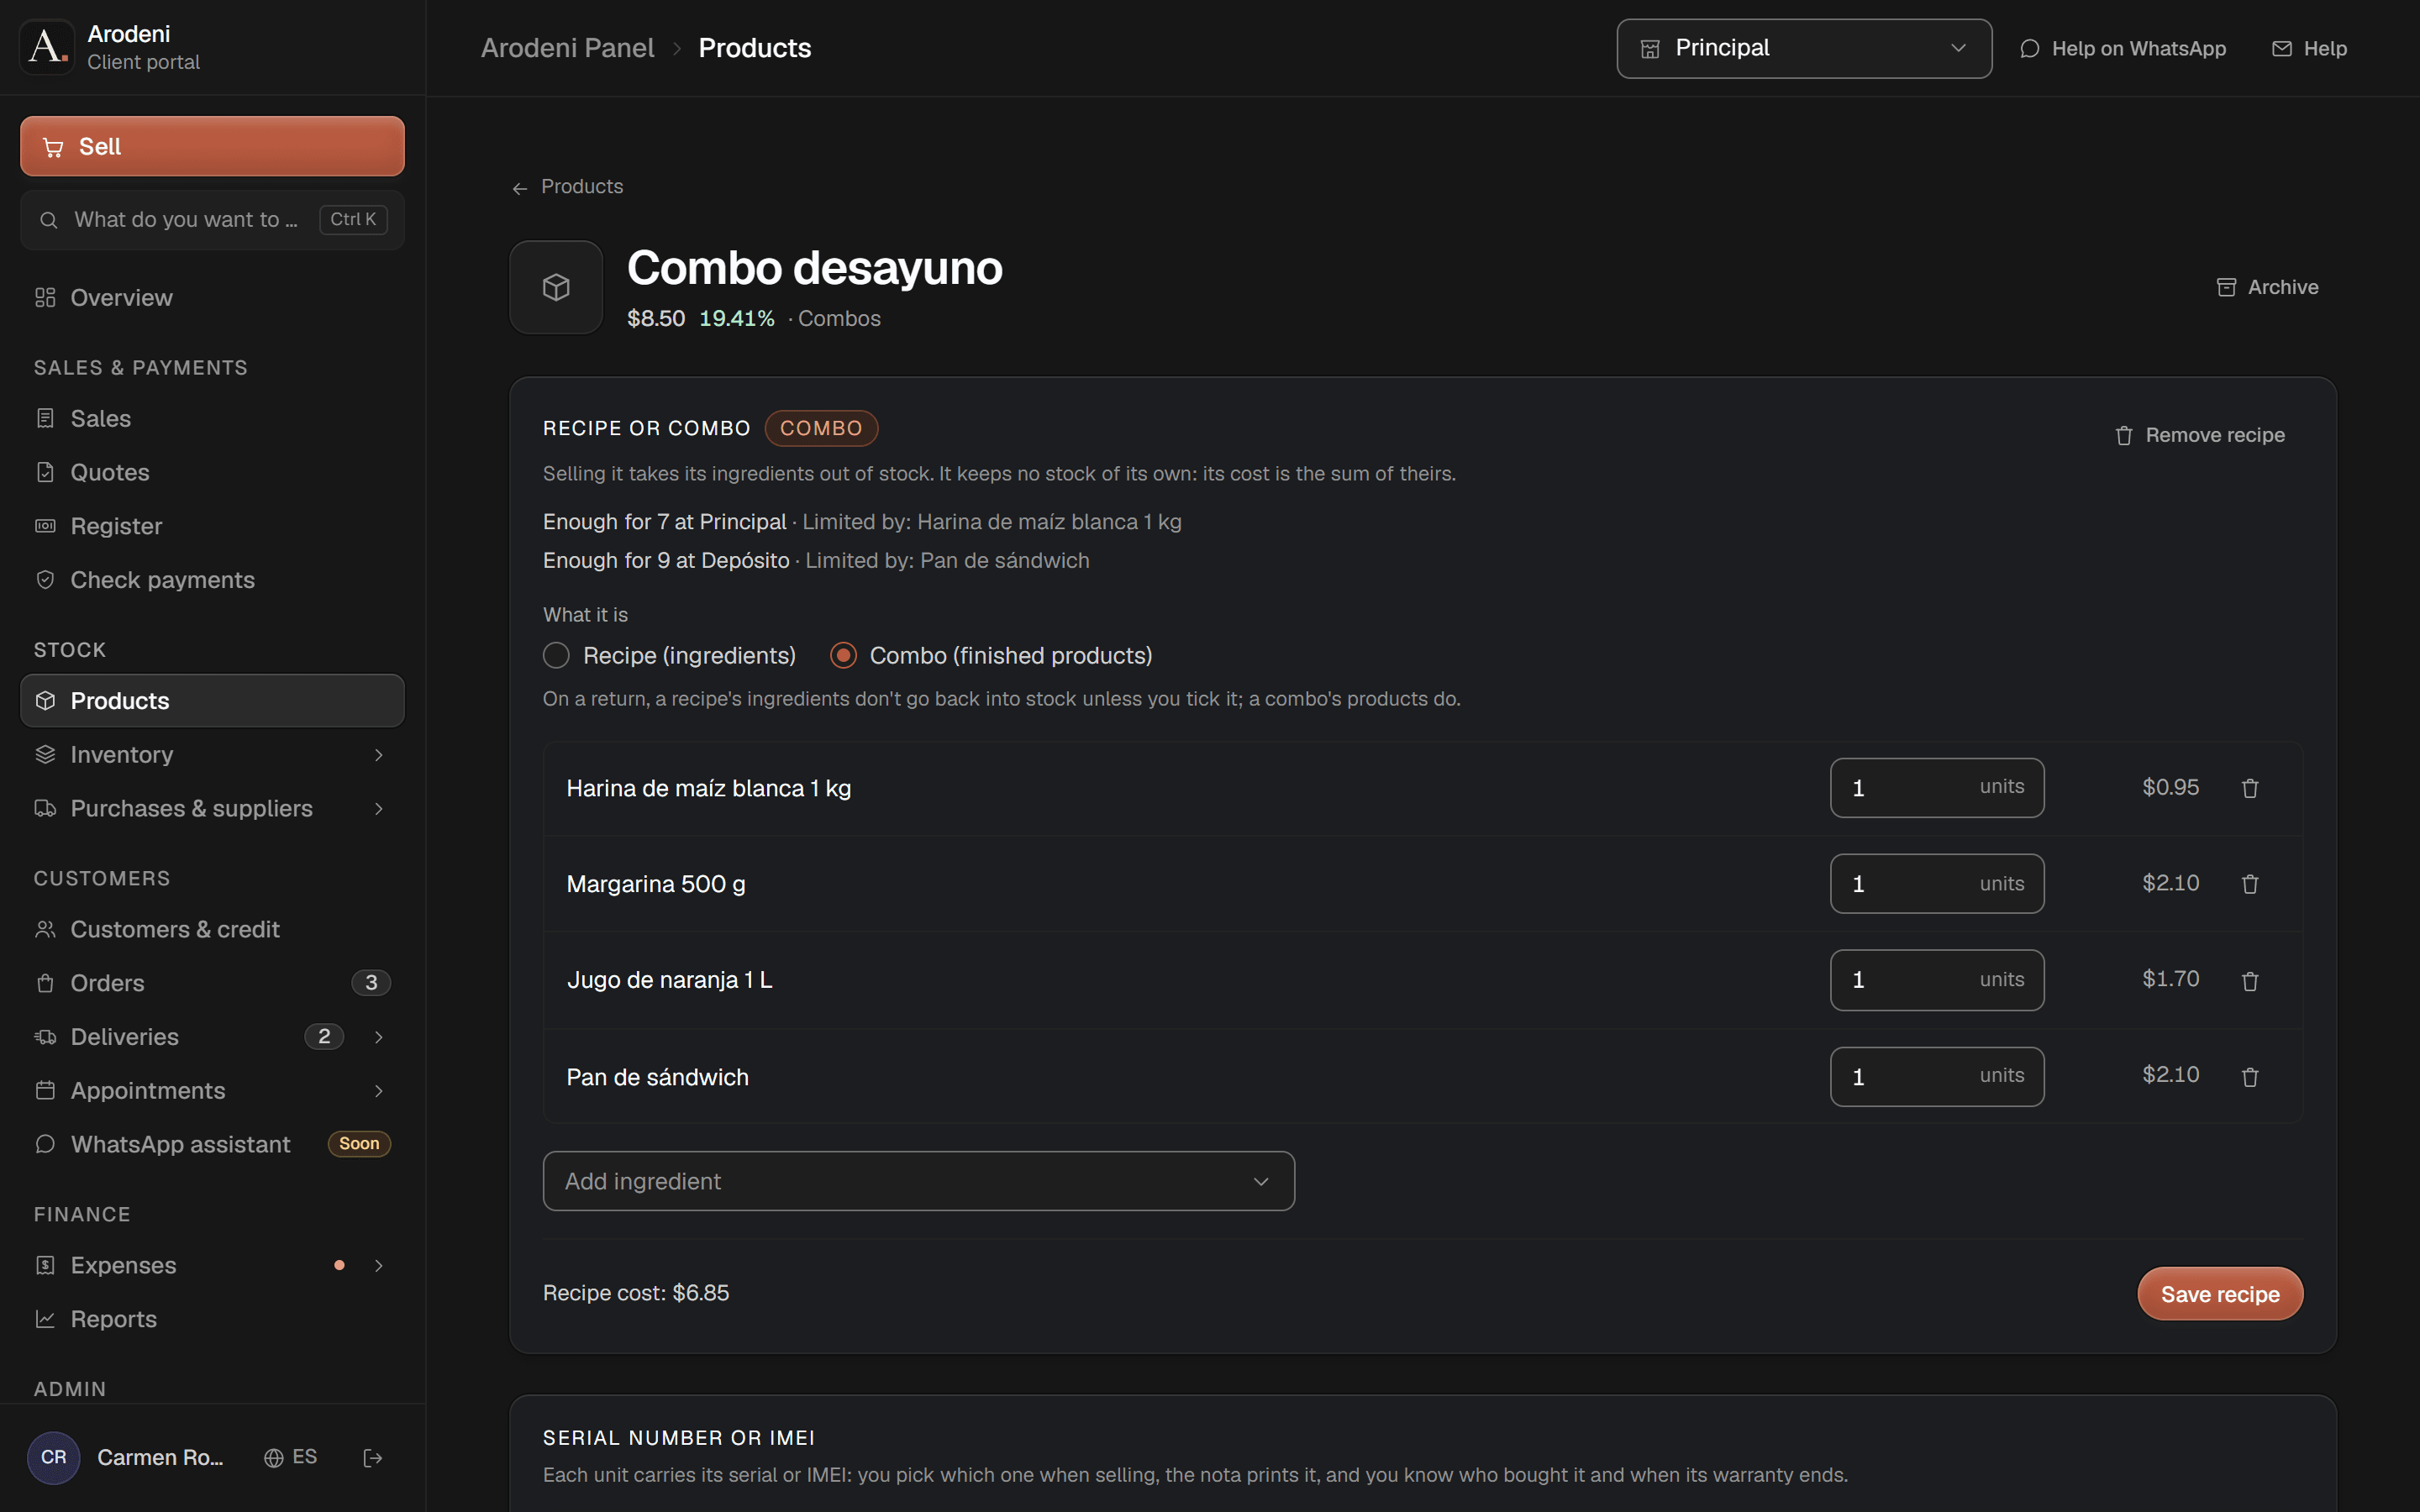Focus the 'What do you want to' search box
The width and height of the screenshot is (2420, 1512).
pyautogui.click(x=212, y=220)
